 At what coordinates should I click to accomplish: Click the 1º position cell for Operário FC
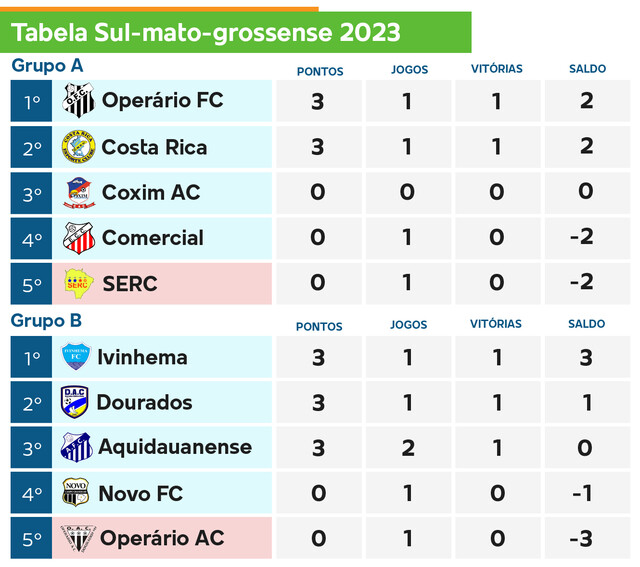32,101
